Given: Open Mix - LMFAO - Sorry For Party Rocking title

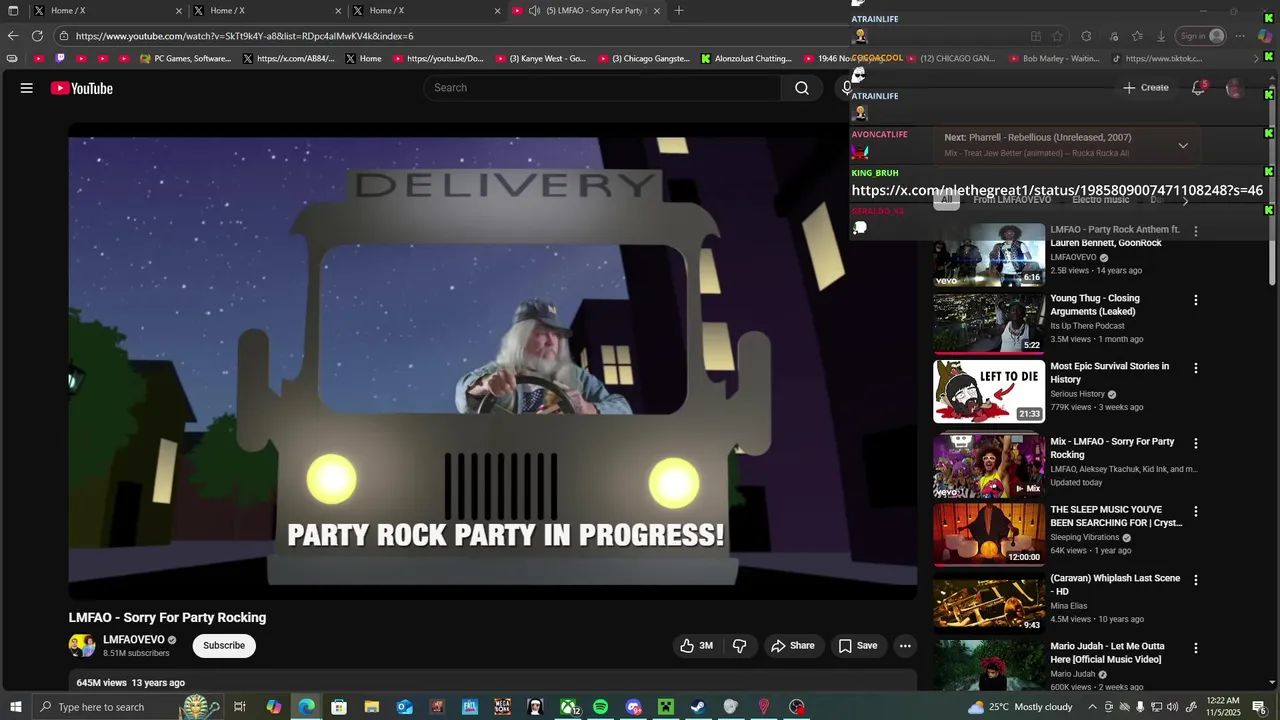Looking at the screenshot, I should click(1112, 448).
